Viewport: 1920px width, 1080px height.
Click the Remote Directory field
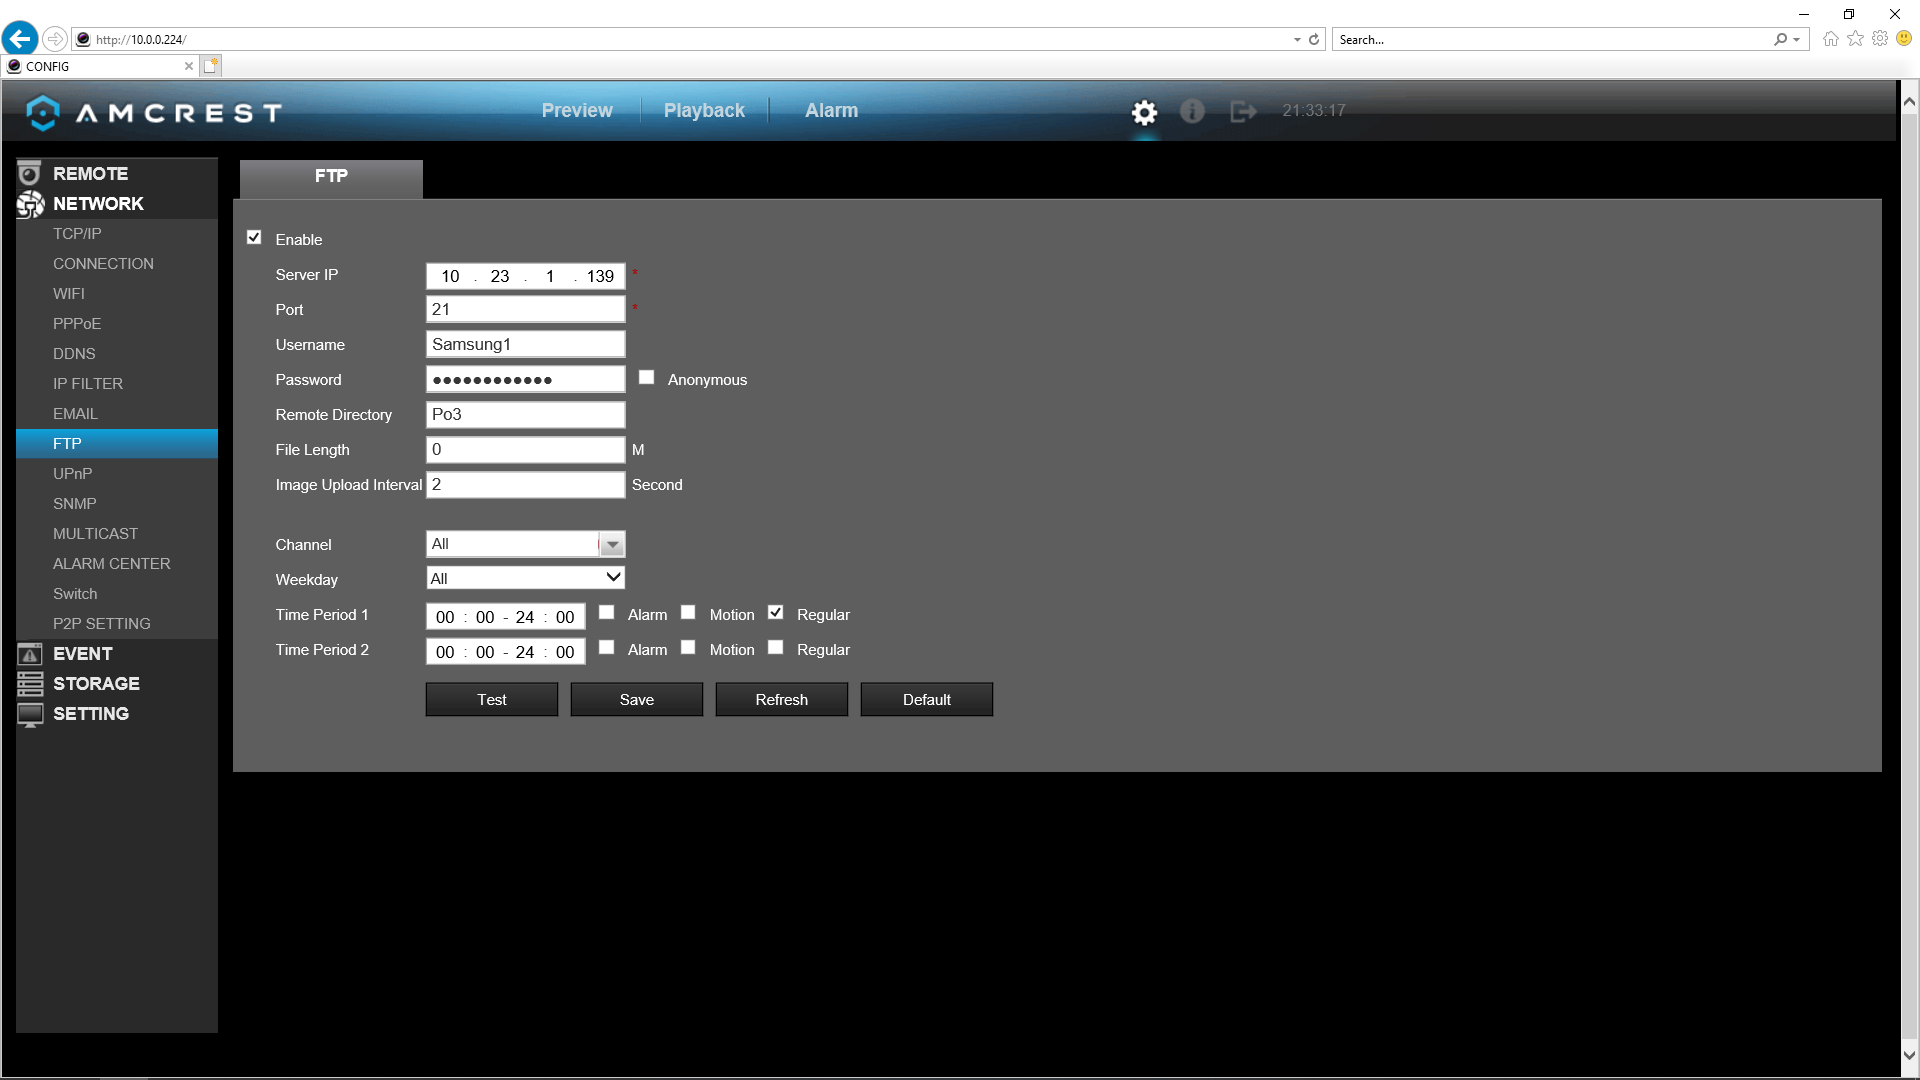pyautogui.click(x=525, y=414)
